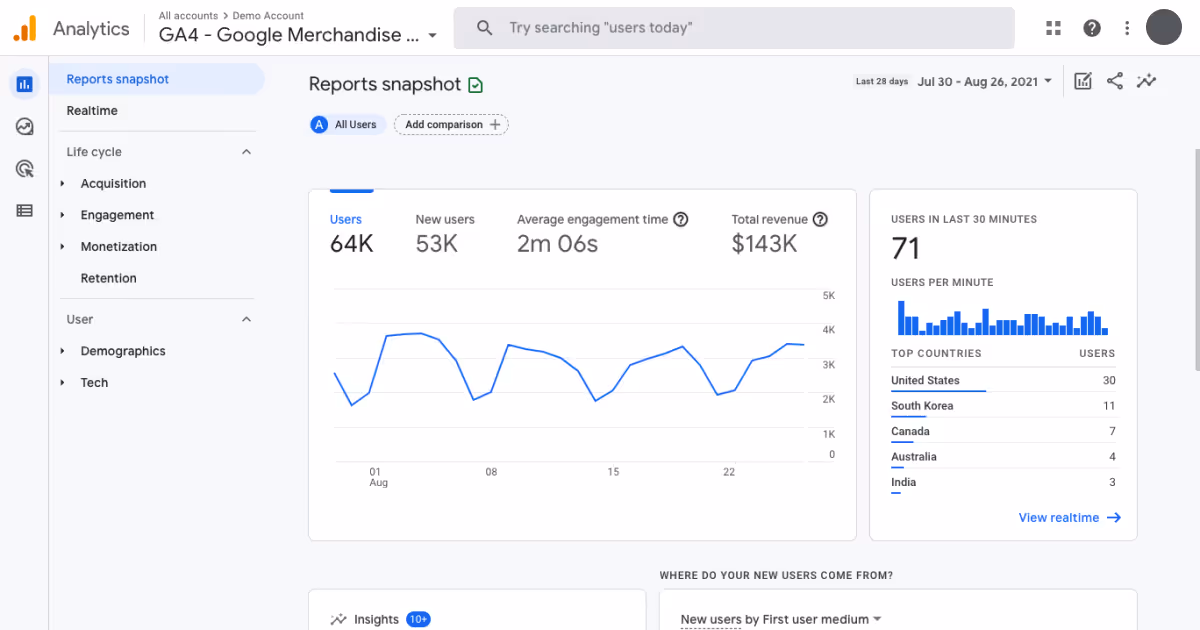
Task: Expand the Tech tree arrow
Action: pyautogui.click(x=62, y=383)
